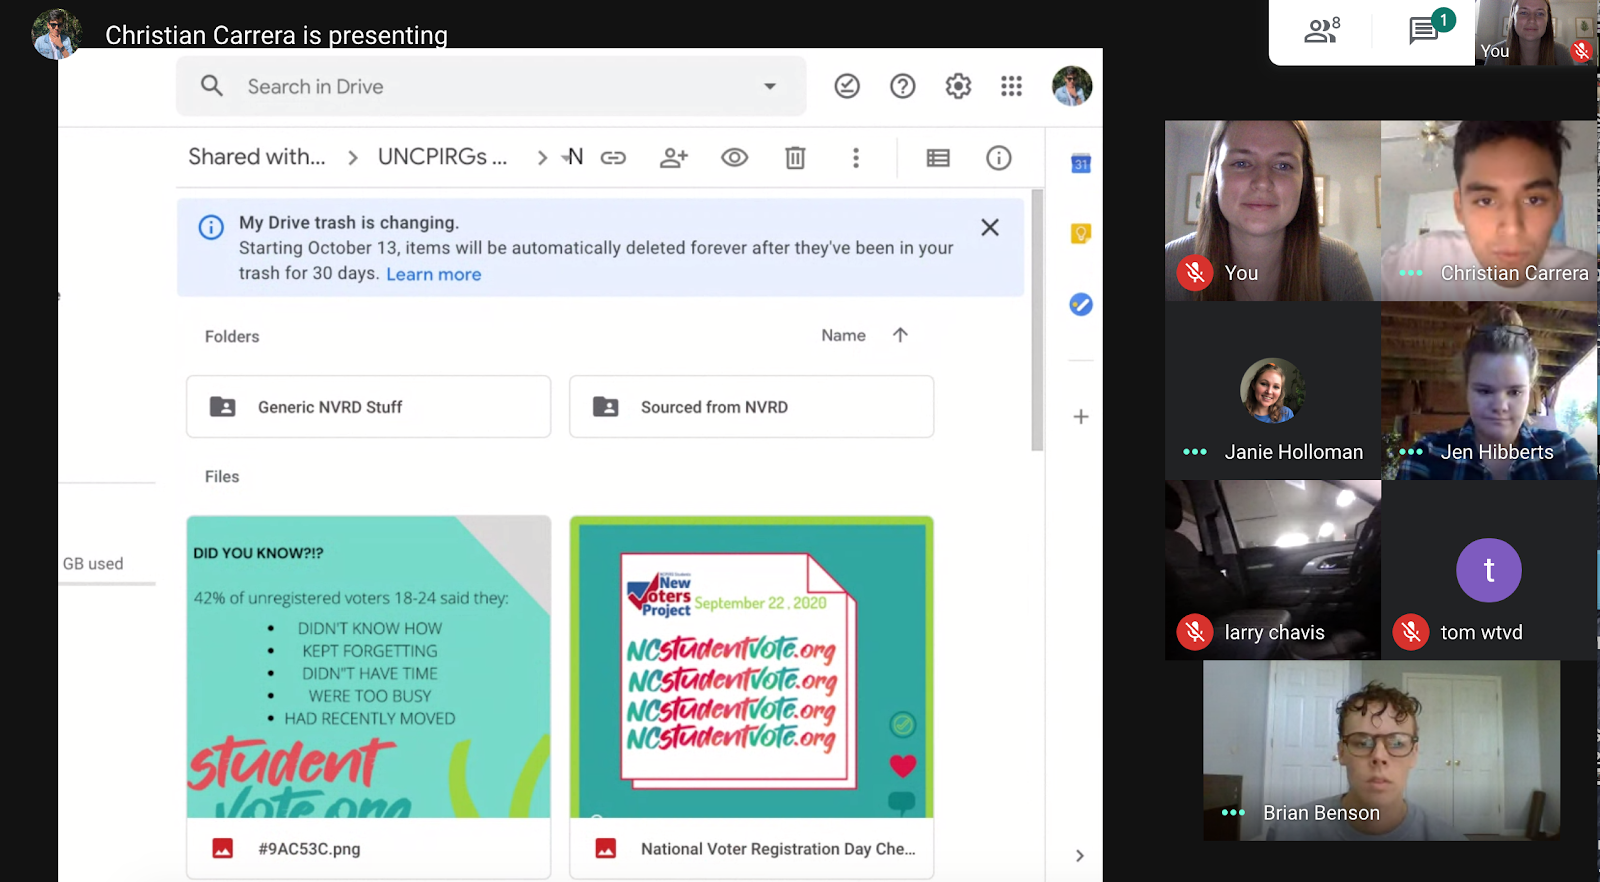Click the GB used storage text
1600x882 pixels.
click(x=93, y=564)
